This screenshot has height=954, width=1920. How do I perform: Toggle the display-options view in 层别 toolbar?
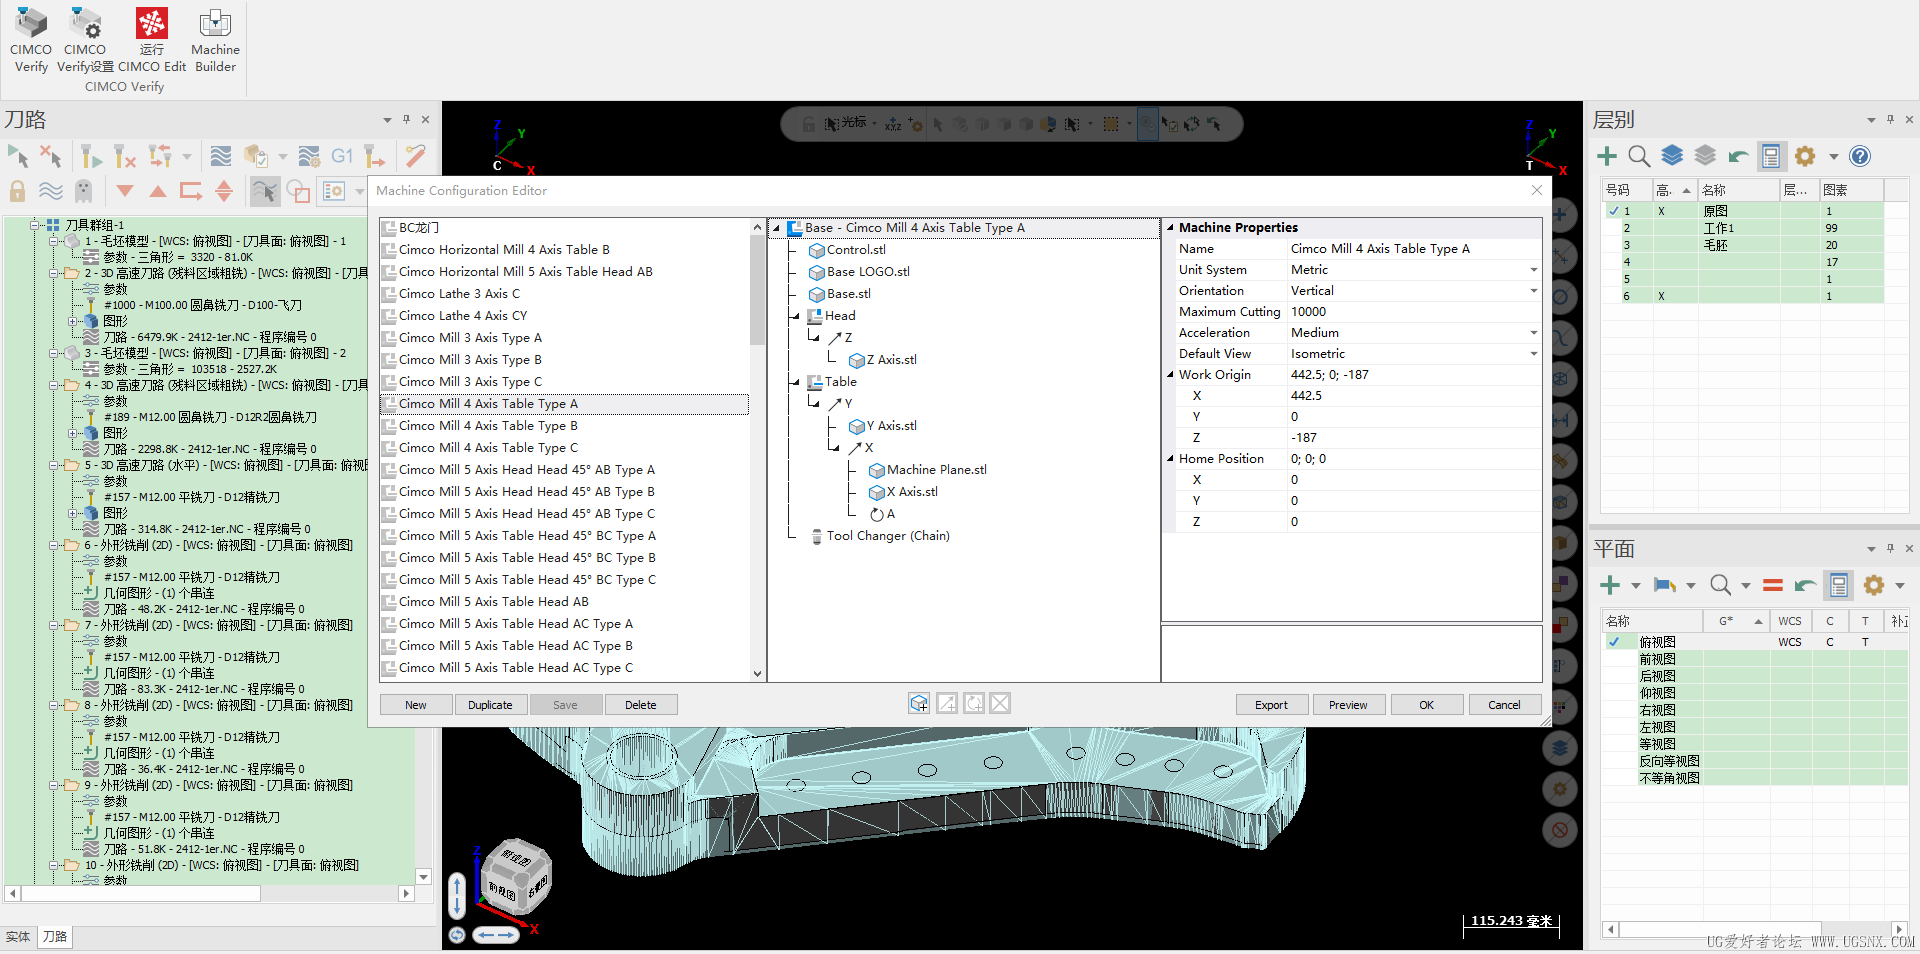pos(1771,156)
